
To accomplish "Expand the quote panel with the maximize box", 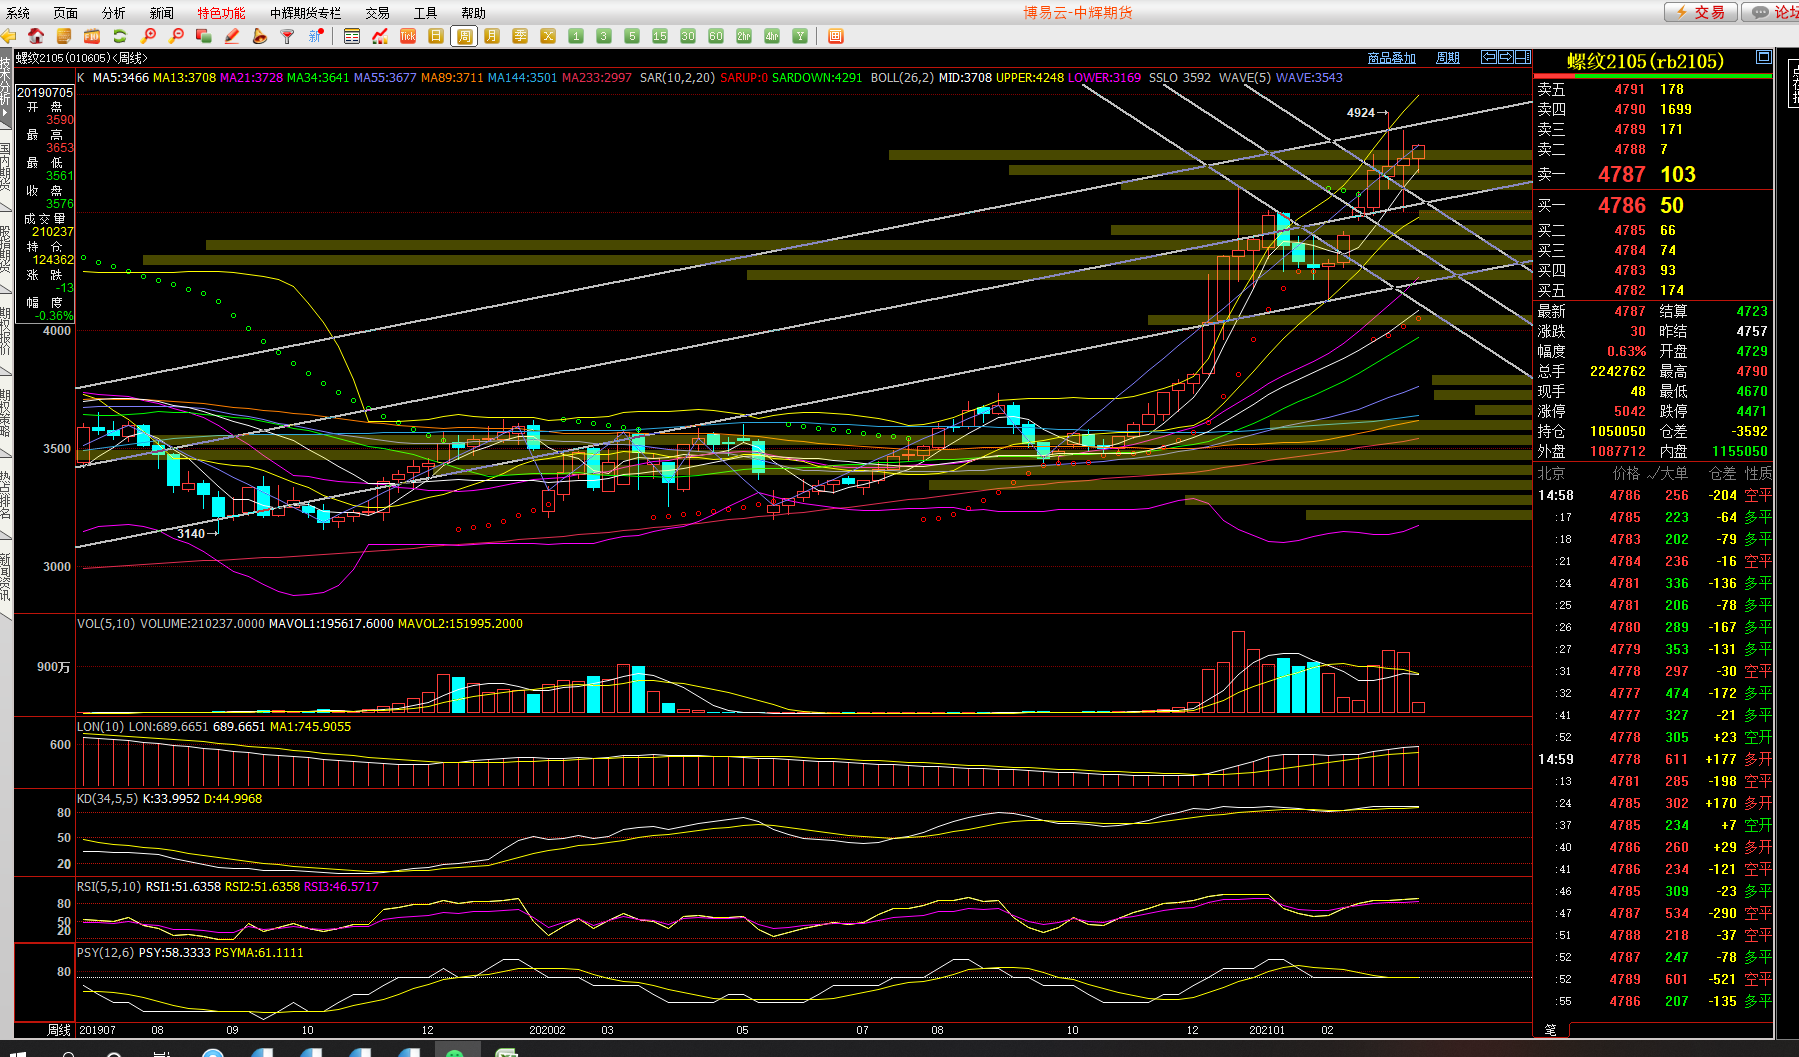I will pos(1763,57).
